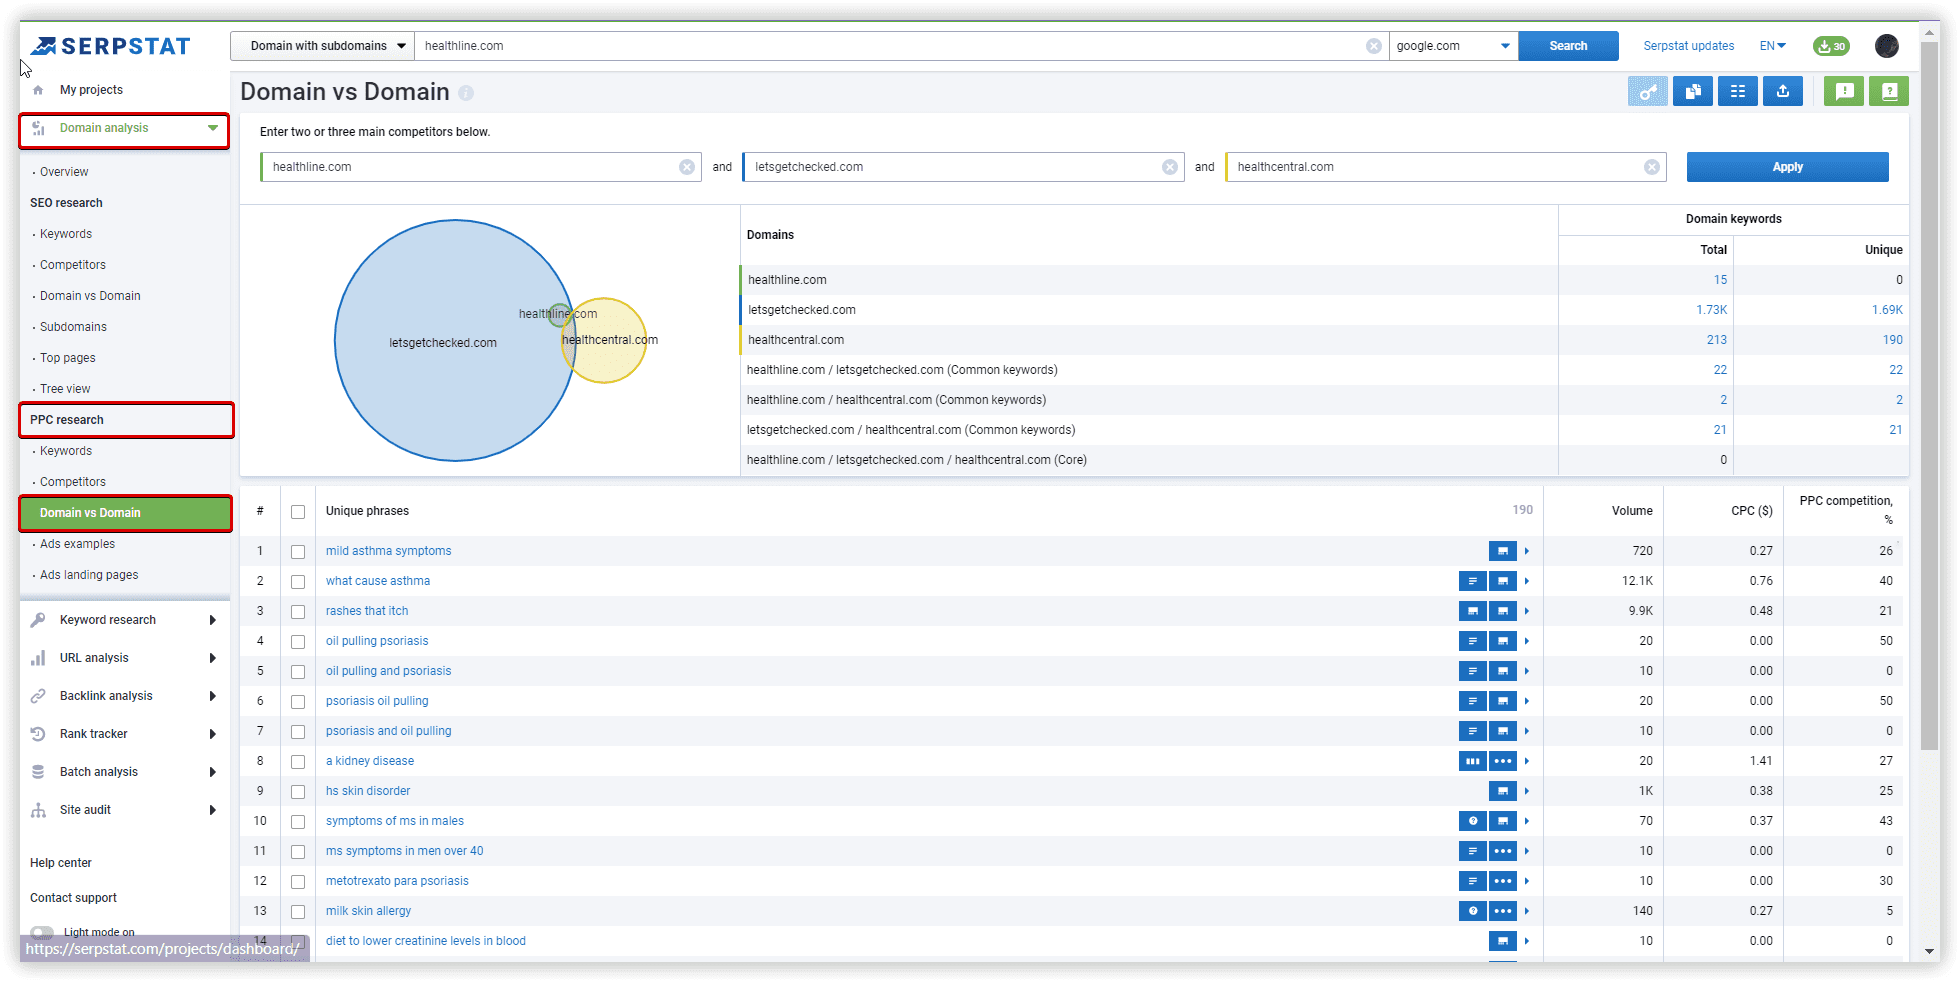Screen dimensions: 1960x982
Task: Check the box for oil pulling psoriasis
Action: [x=298, y=642]
